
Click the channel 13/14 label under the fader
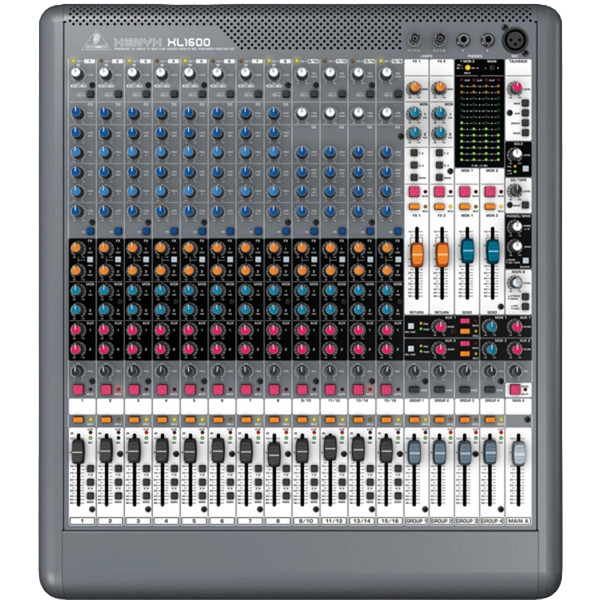(x=358, y=522)
